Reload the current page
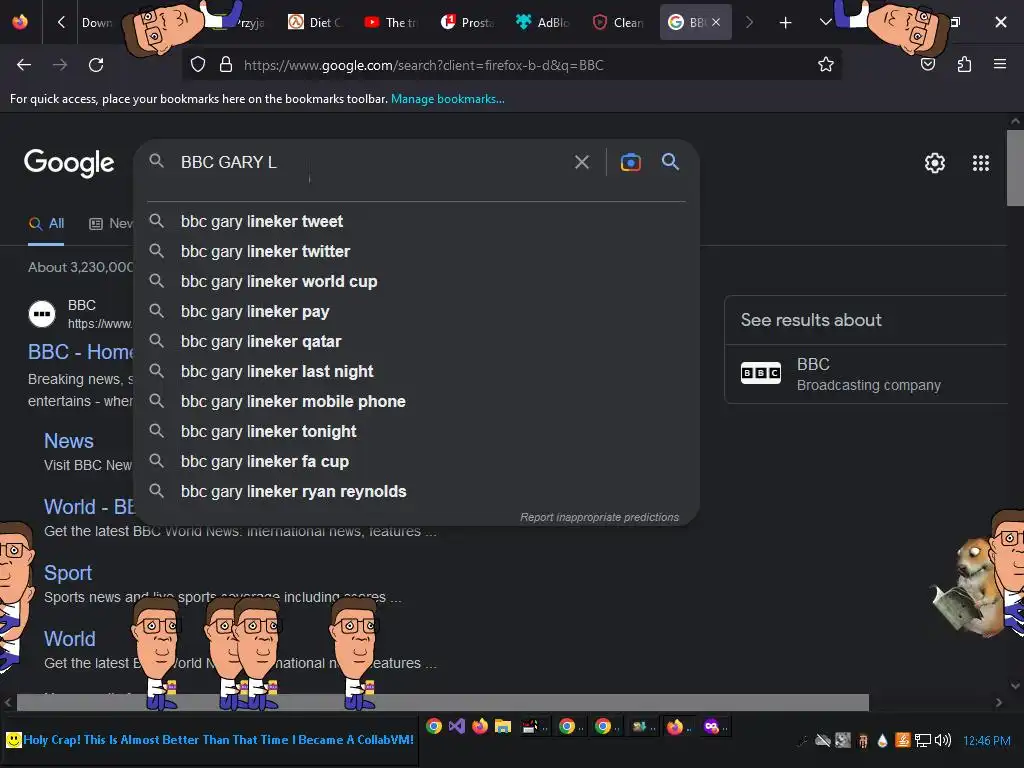The height and width of the screenshot is (768, 1024). pyautogui.click(x=96, y=65)
